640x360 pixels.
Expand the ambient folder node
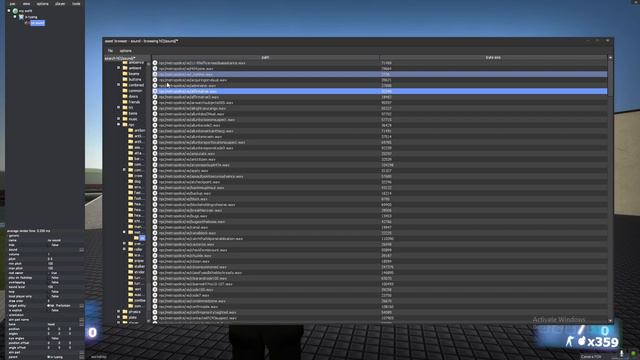pos(119,68)
